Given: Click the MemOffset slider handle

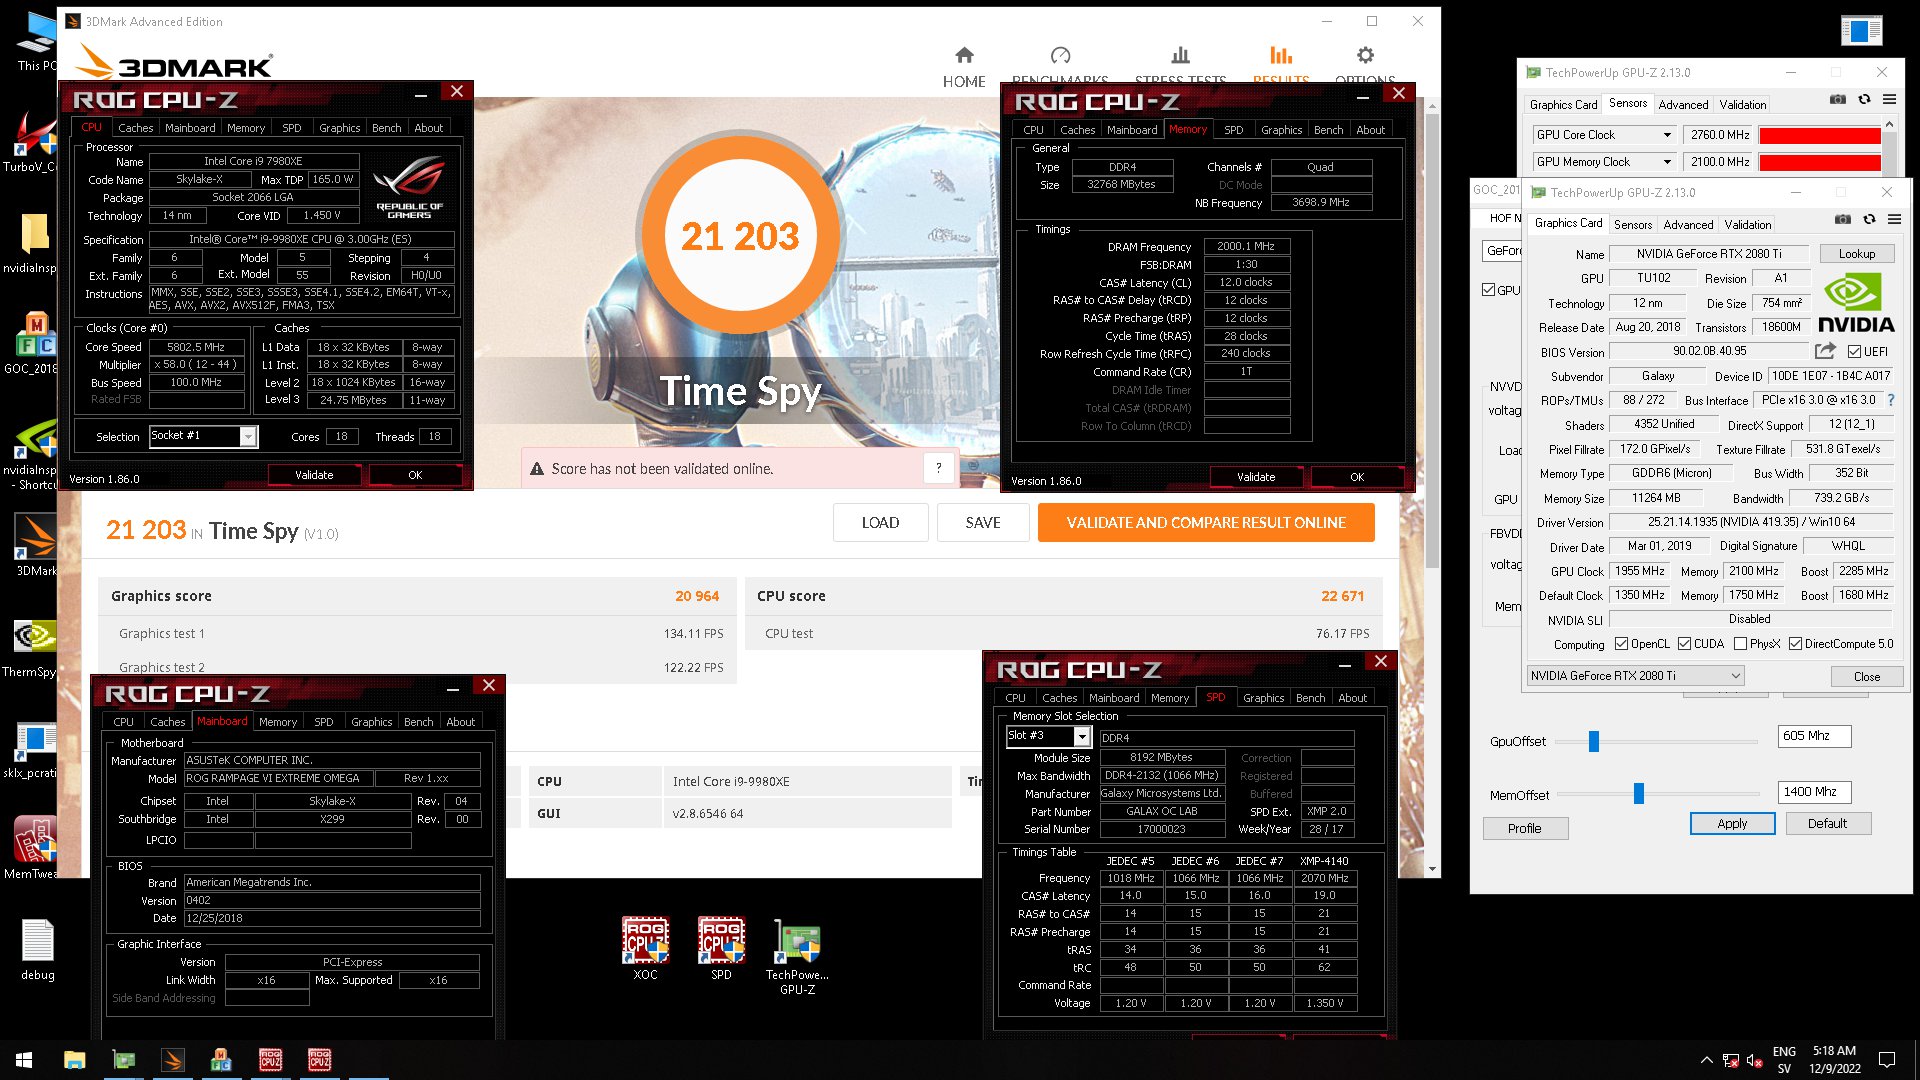Looking at the screenshot, I should 1639,793.
